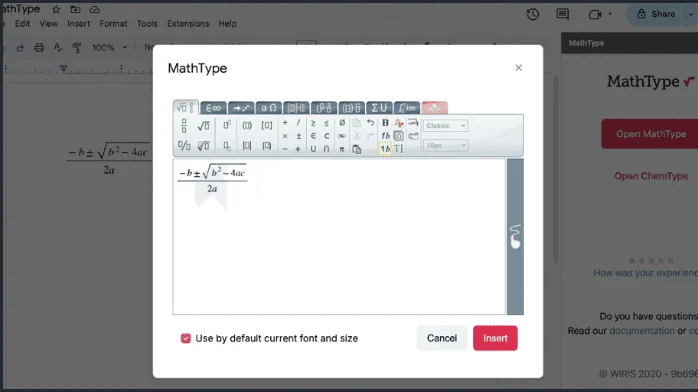Switch to the brackets and accents tab
This screenshot has height=392, width=698.
(351, 108)
